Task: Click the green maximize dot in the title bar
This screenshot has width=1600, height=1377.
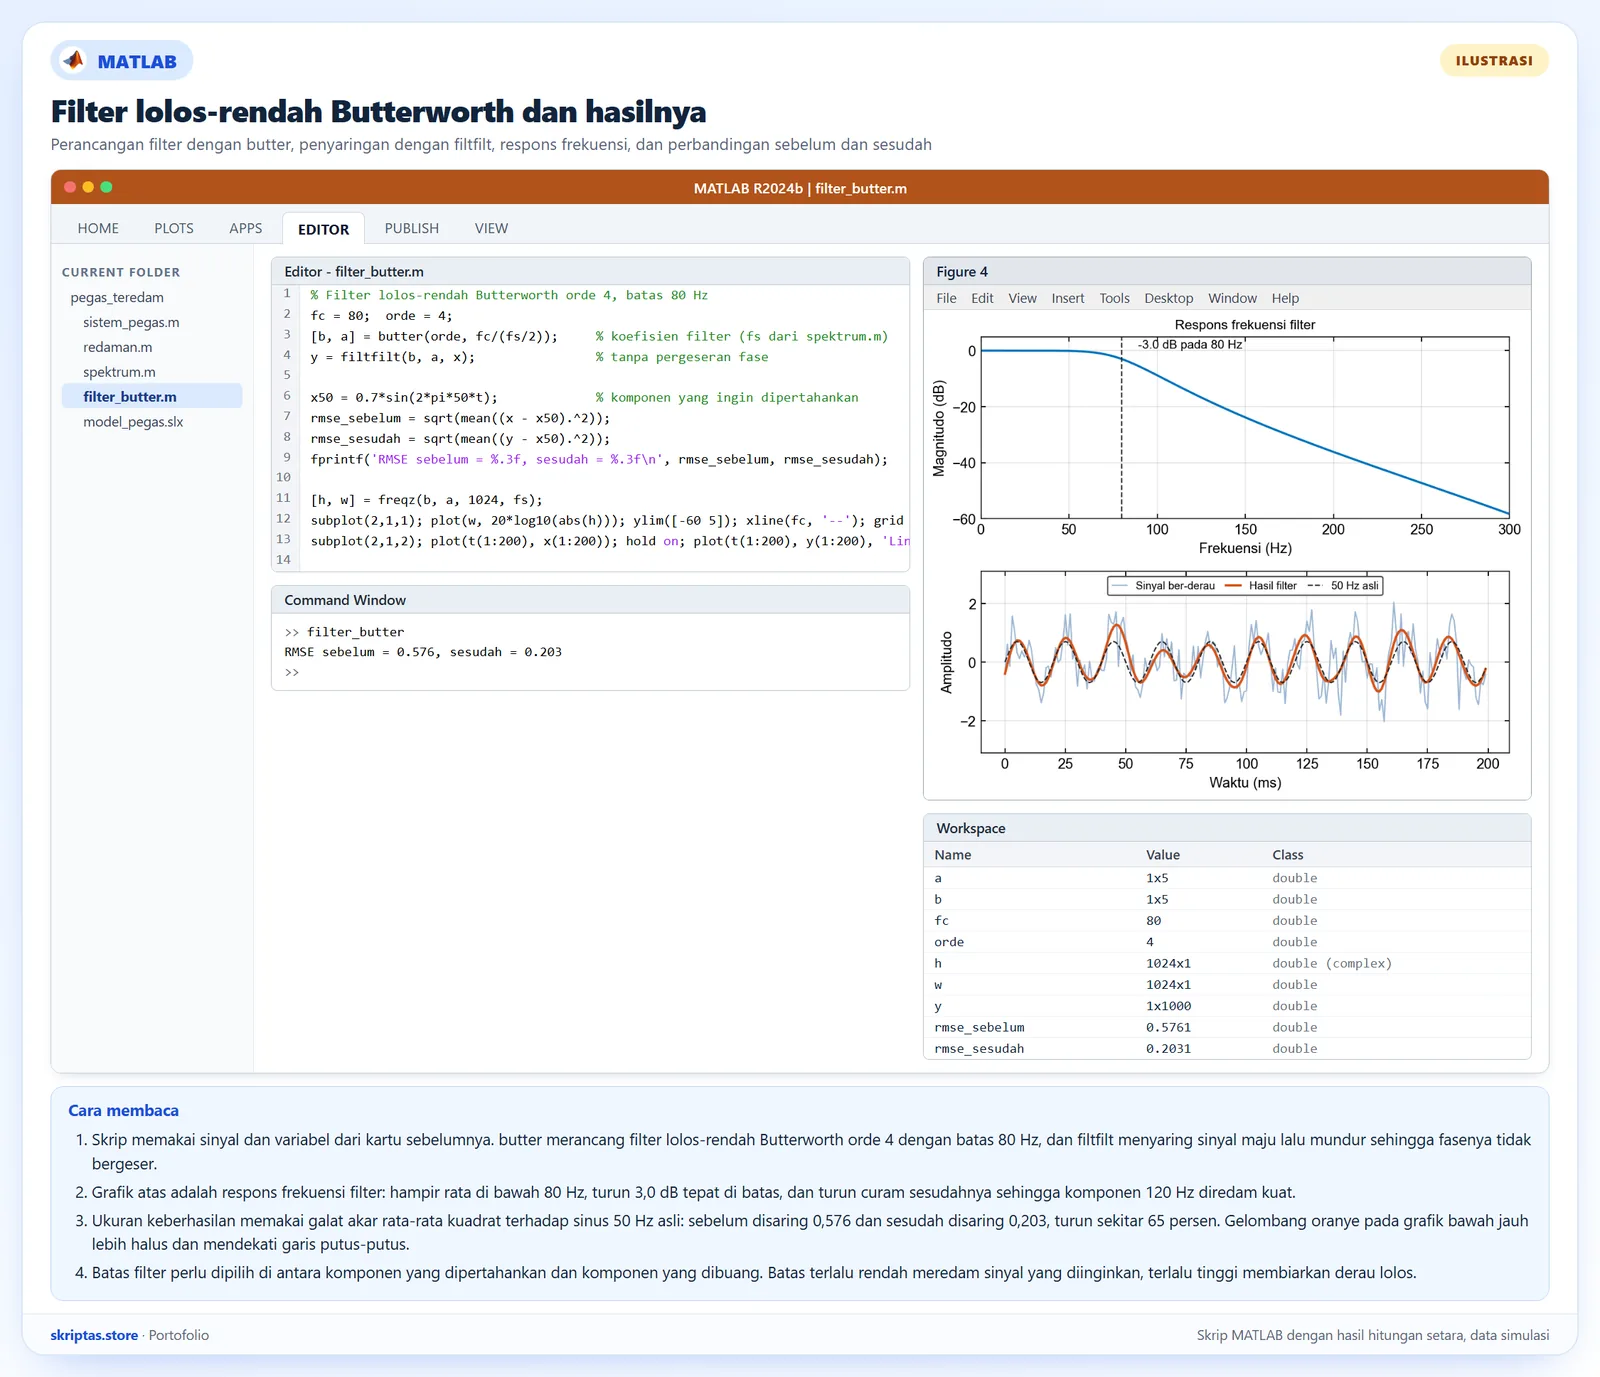Action: click(106, 187)
